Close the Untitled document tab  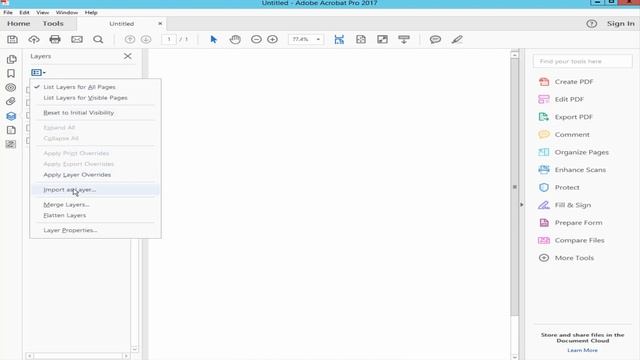160,24
